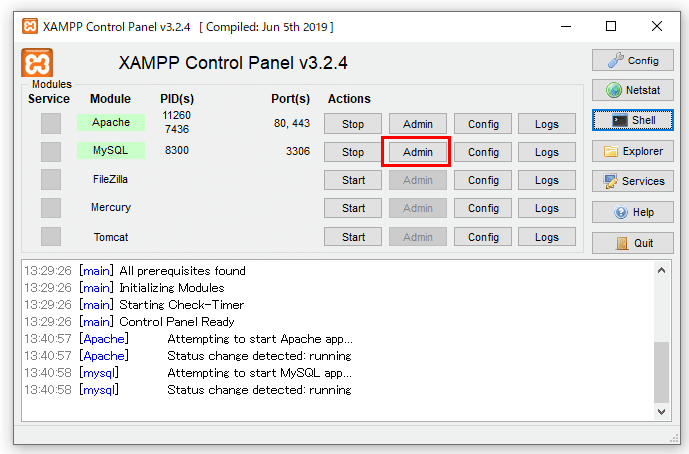Viewport: 689px width, 454px height.
Task: Start the Mercury module
Action: [353, 208]
